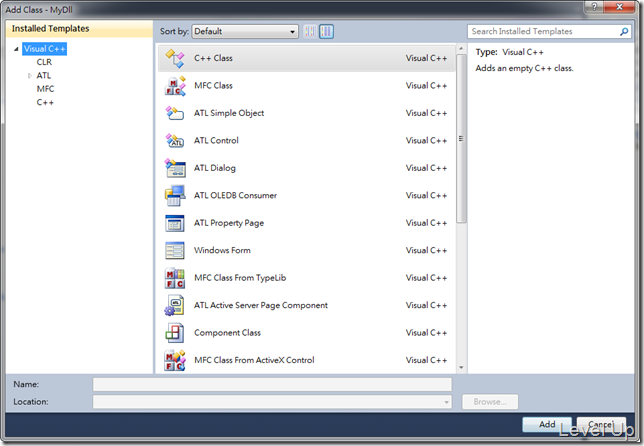
Task: Select the 'ATL OLEDB Consumer' name
Action: 235,195
